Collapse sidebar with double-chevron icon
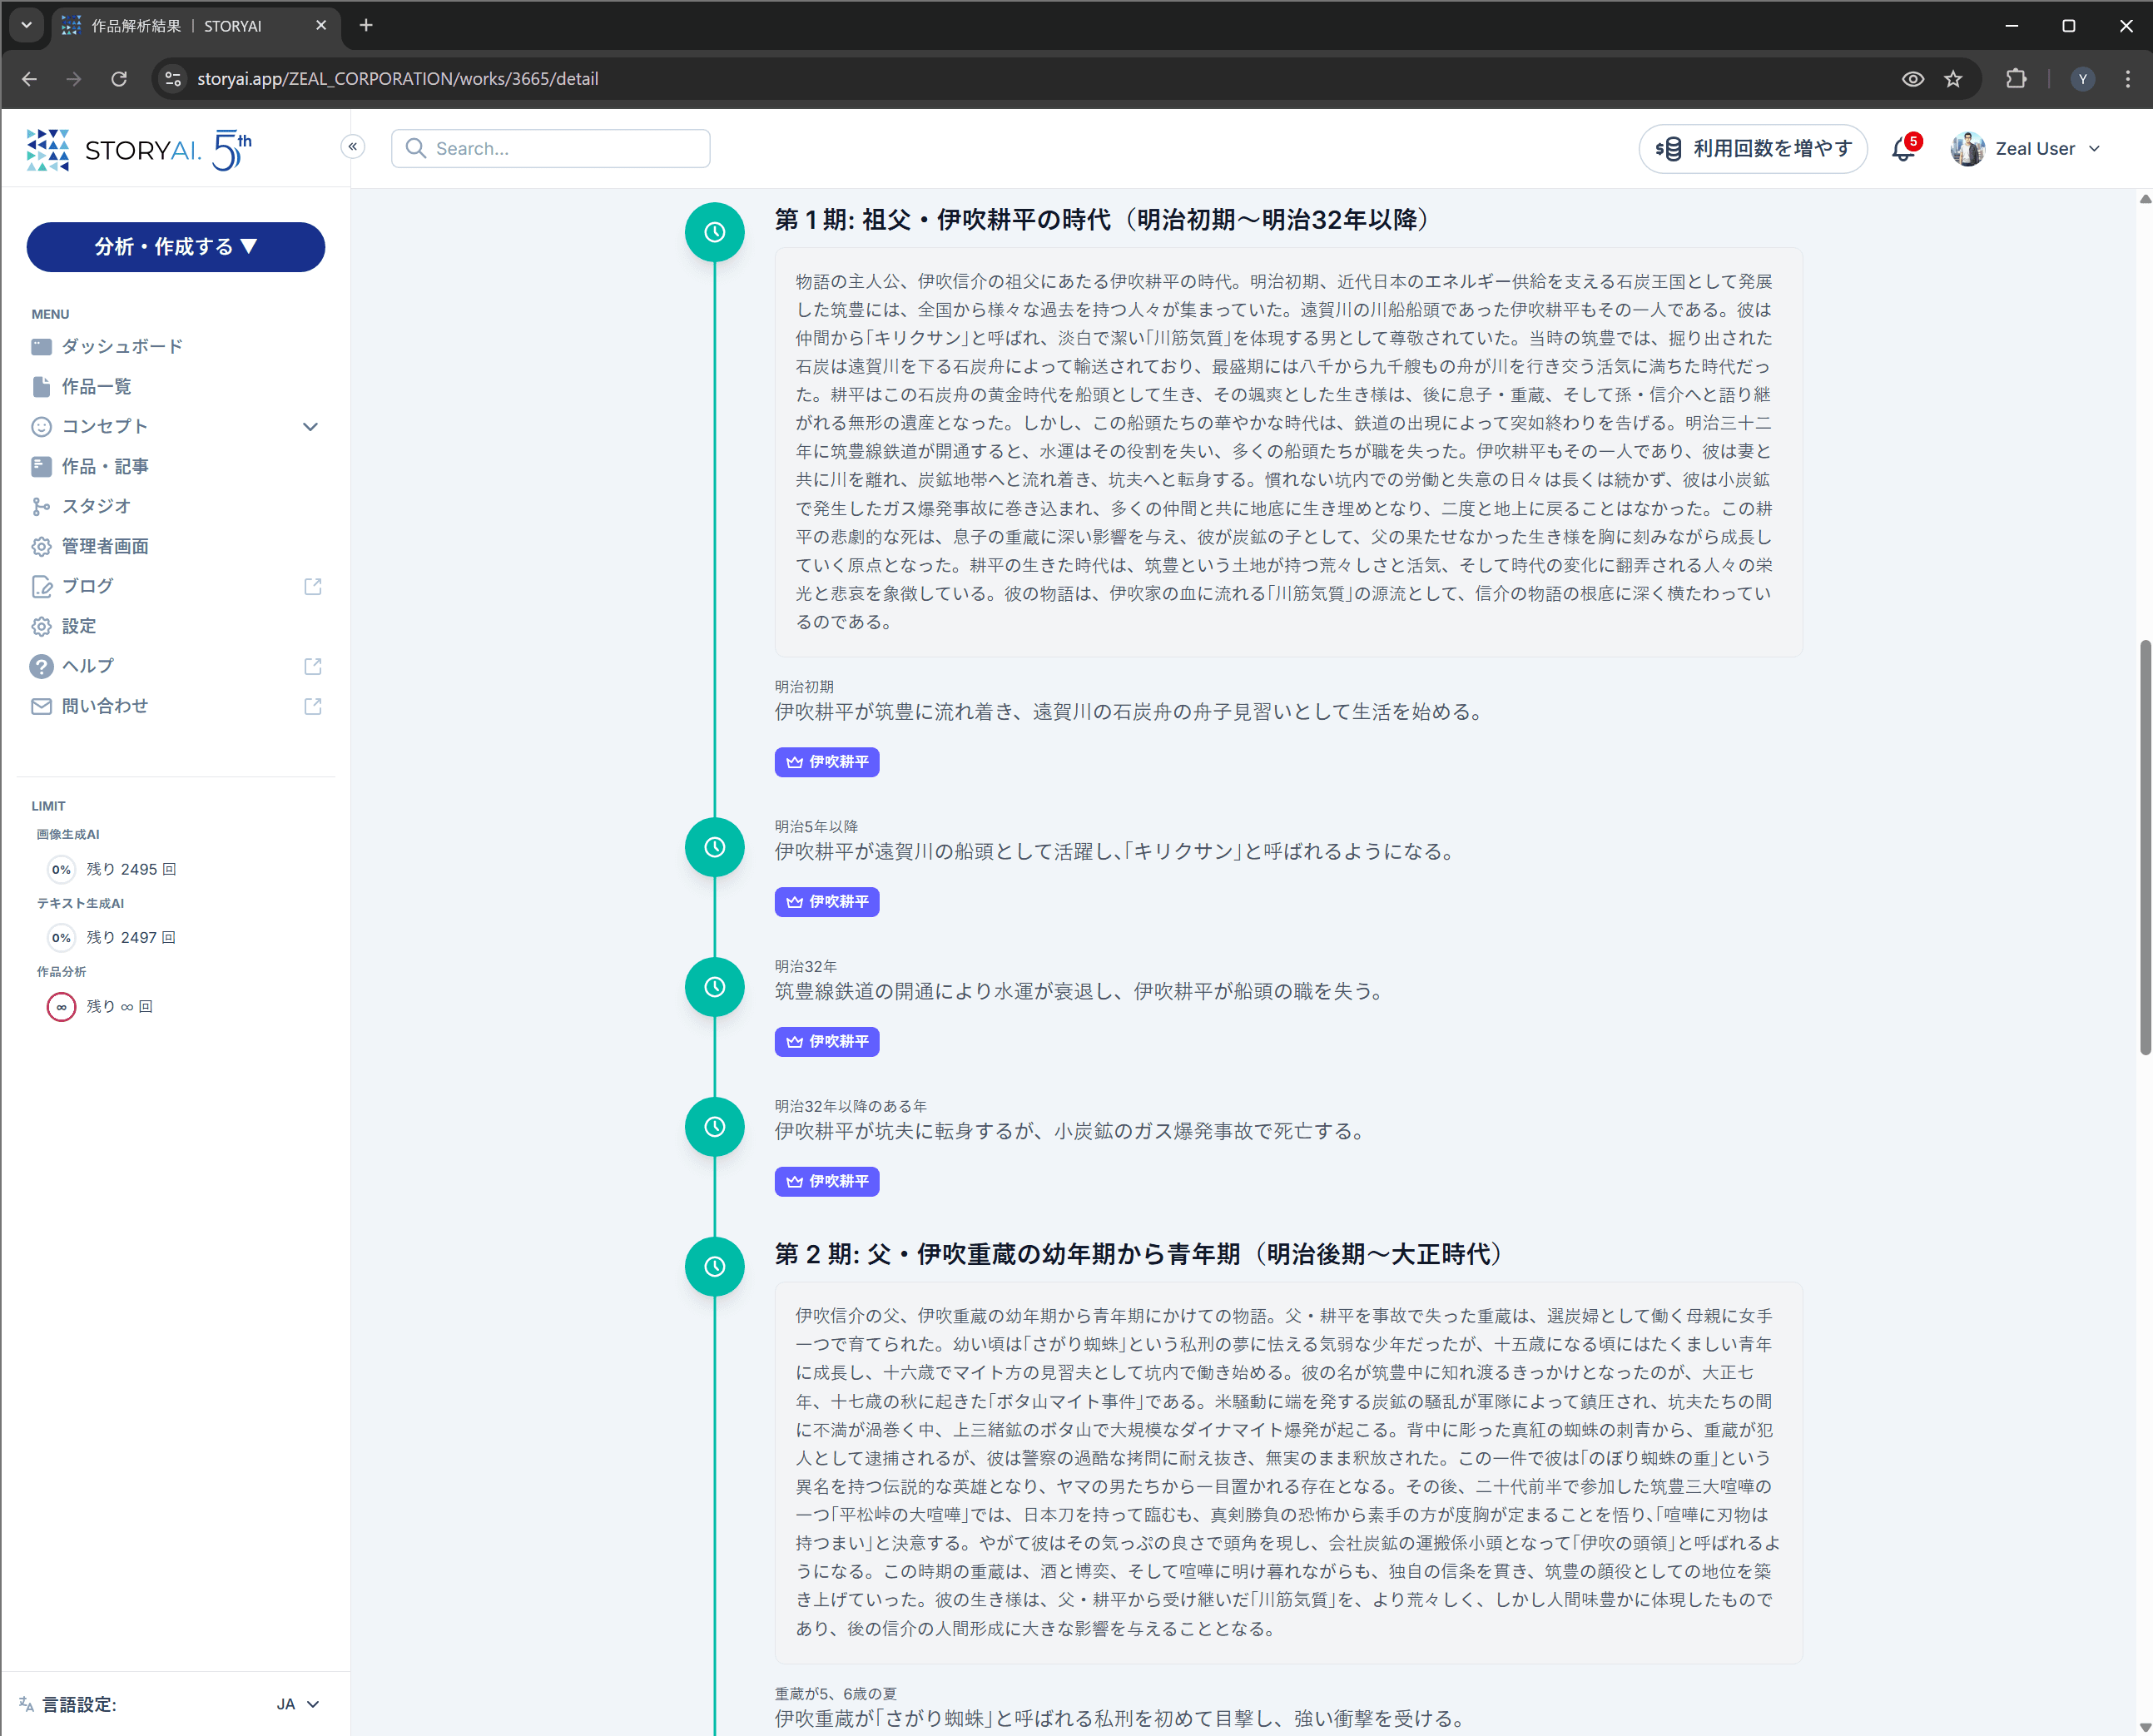 (x=353, y=146)
